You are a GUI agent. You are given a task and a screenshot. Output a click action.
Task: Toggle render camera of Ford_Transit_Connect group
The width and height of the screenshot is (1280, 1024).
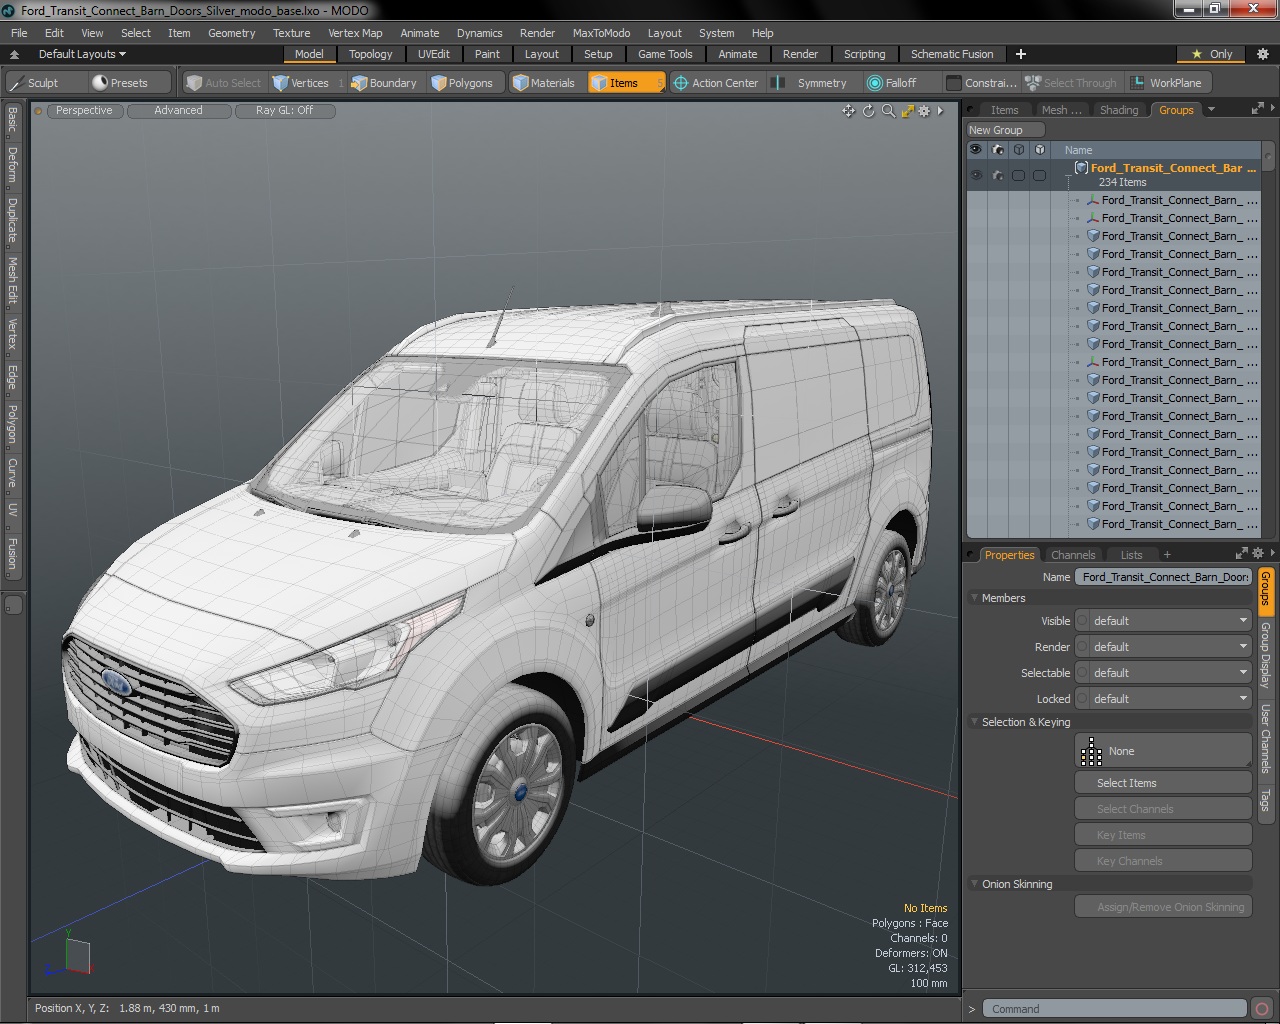pos(997,175)
